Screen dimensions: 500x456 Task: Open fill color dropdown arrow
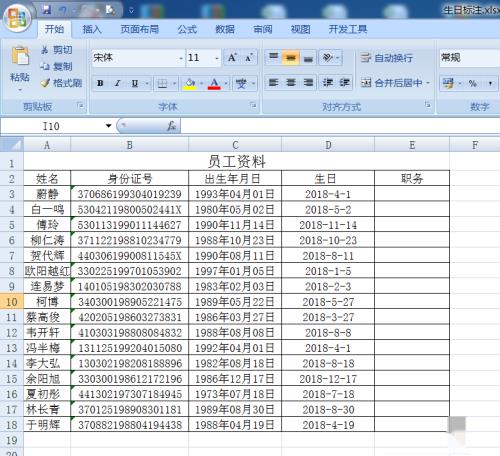[201, 83]
